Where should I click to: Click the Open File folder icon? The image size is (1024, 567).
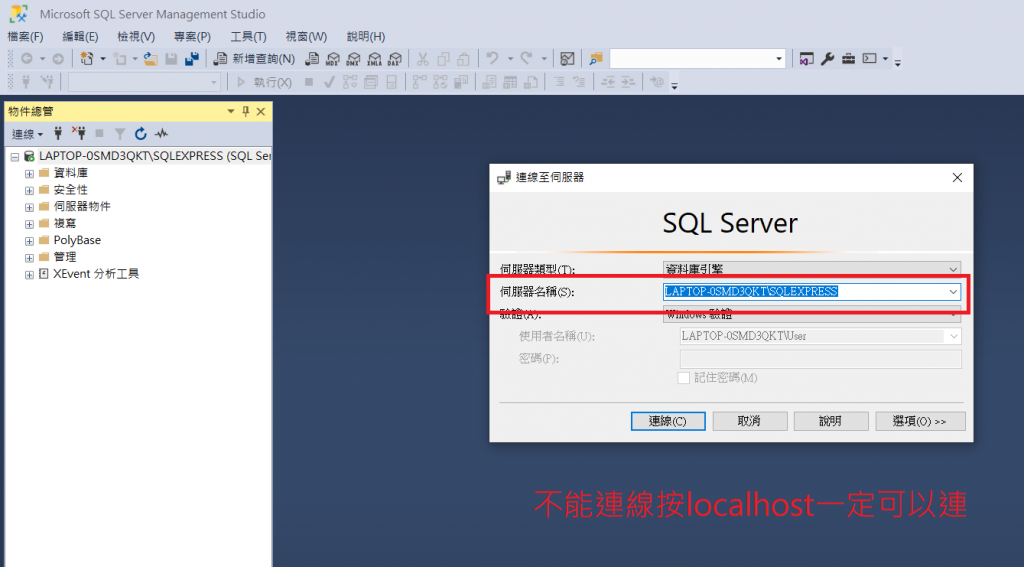coord(150,59)
